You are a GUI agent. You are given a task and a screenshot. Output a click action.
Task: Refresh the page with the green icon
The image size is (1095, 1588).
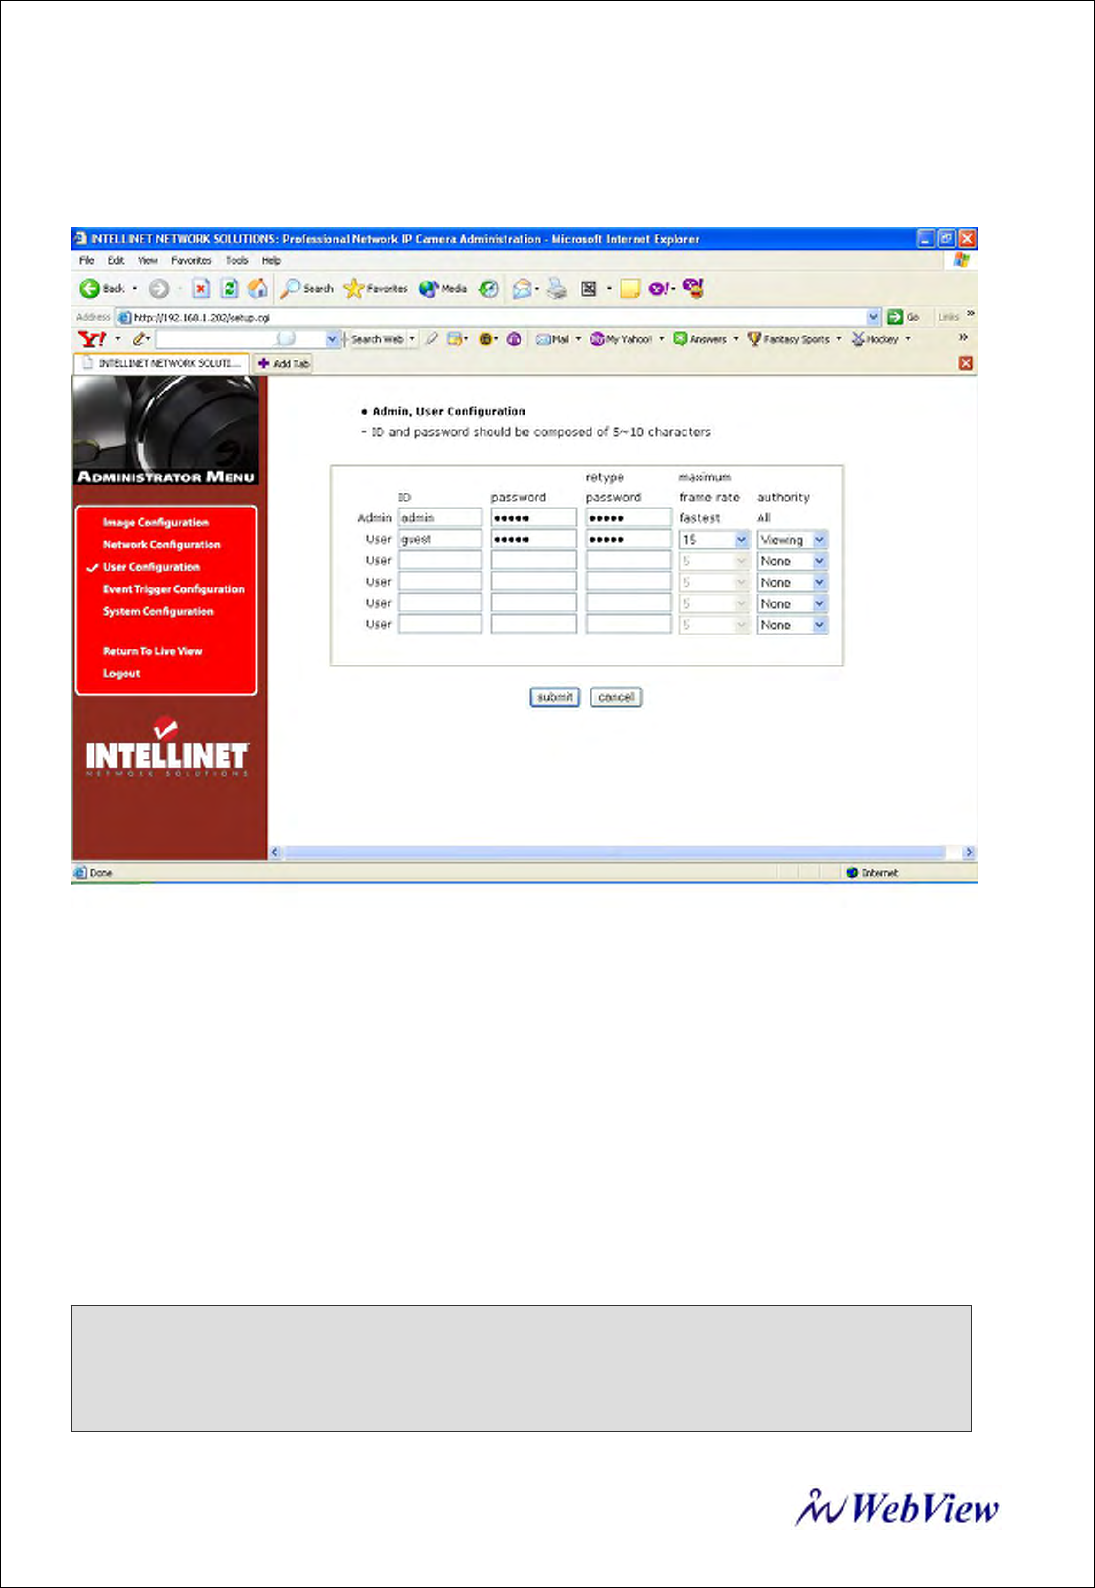point(229,288)
